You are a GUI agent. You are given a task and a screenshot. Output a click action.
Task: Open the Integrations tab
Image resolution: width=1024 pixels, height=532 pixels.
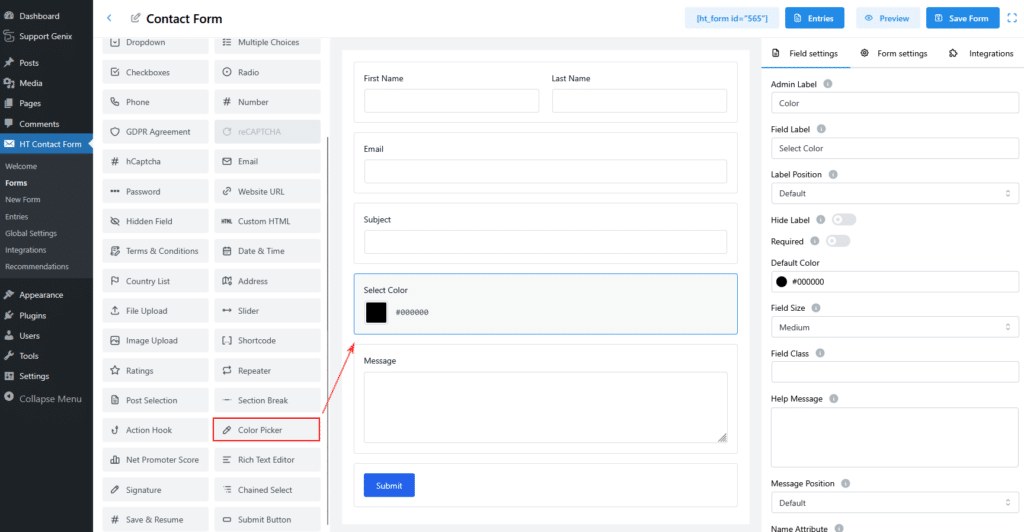982,53
